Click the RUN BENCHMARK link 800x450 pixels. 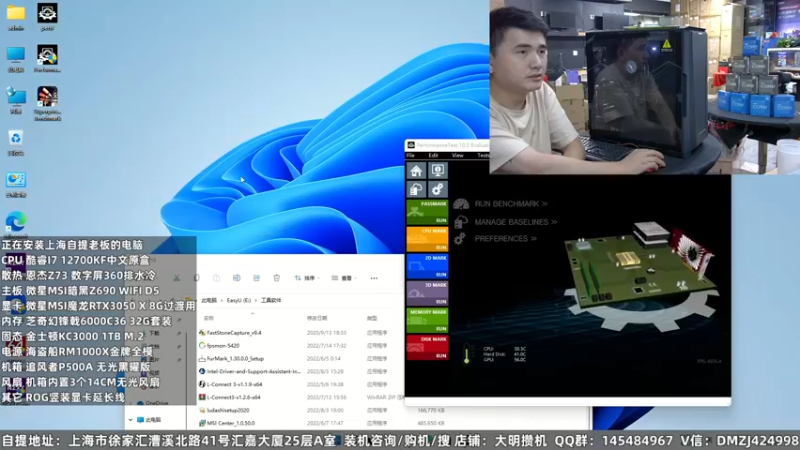[x=511, y=204]
